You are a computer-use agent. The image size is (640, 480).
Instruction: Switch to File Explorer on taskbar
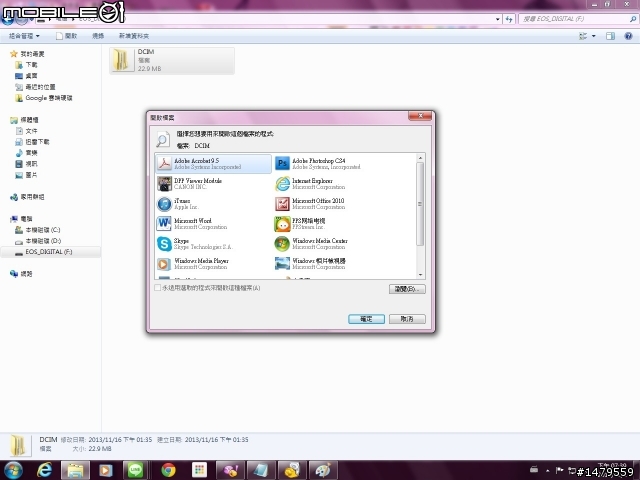coord(75,471)
